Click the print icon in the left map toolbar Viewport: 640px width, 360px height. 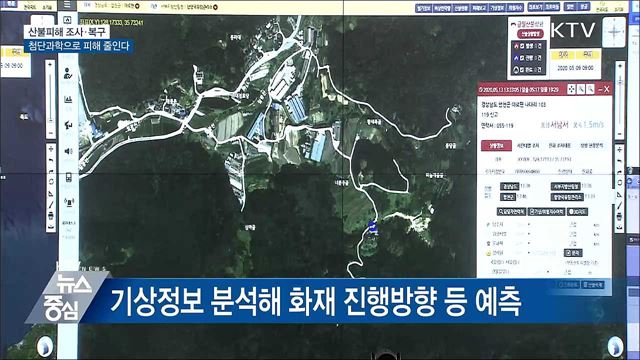coord(51,216)
